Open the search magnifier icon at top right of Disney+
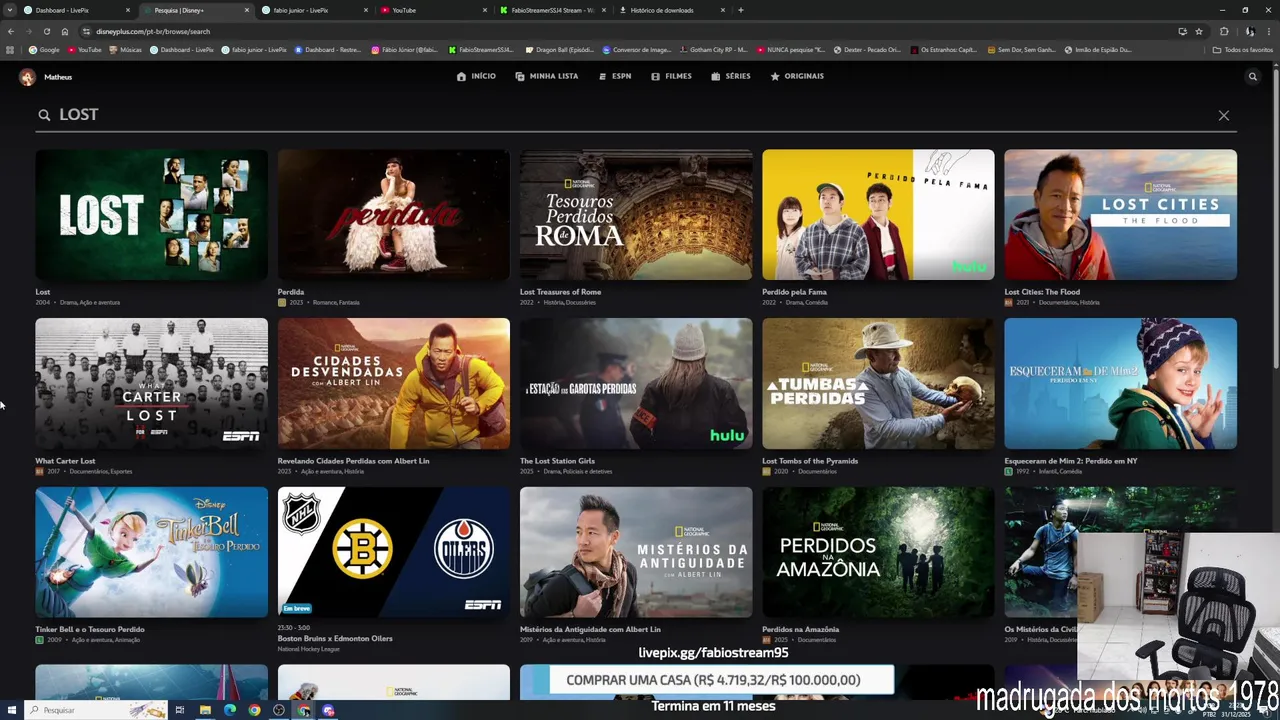The height and width of the screenshot is (720, 1280). pos(1252,76)
